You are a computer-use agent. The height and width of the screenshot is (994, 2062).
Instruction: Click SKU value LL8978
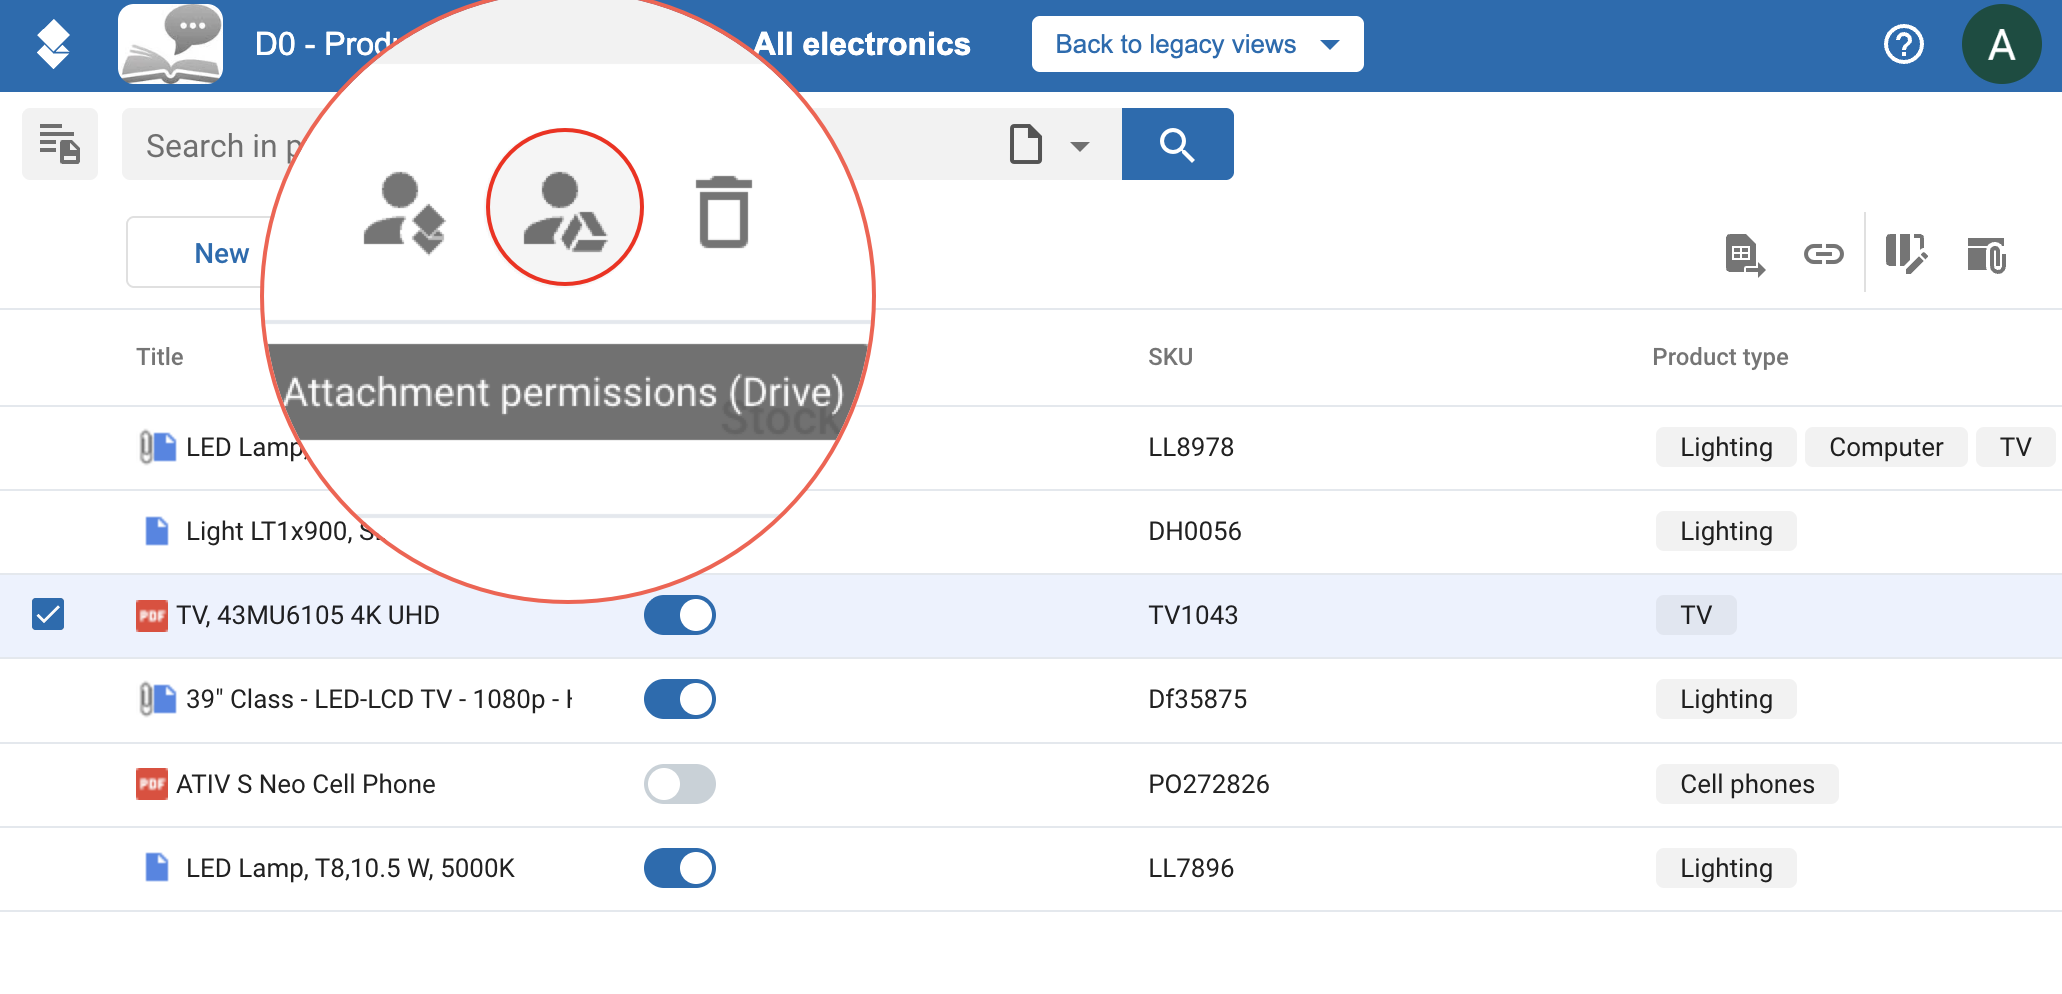tap(1191, 447)
